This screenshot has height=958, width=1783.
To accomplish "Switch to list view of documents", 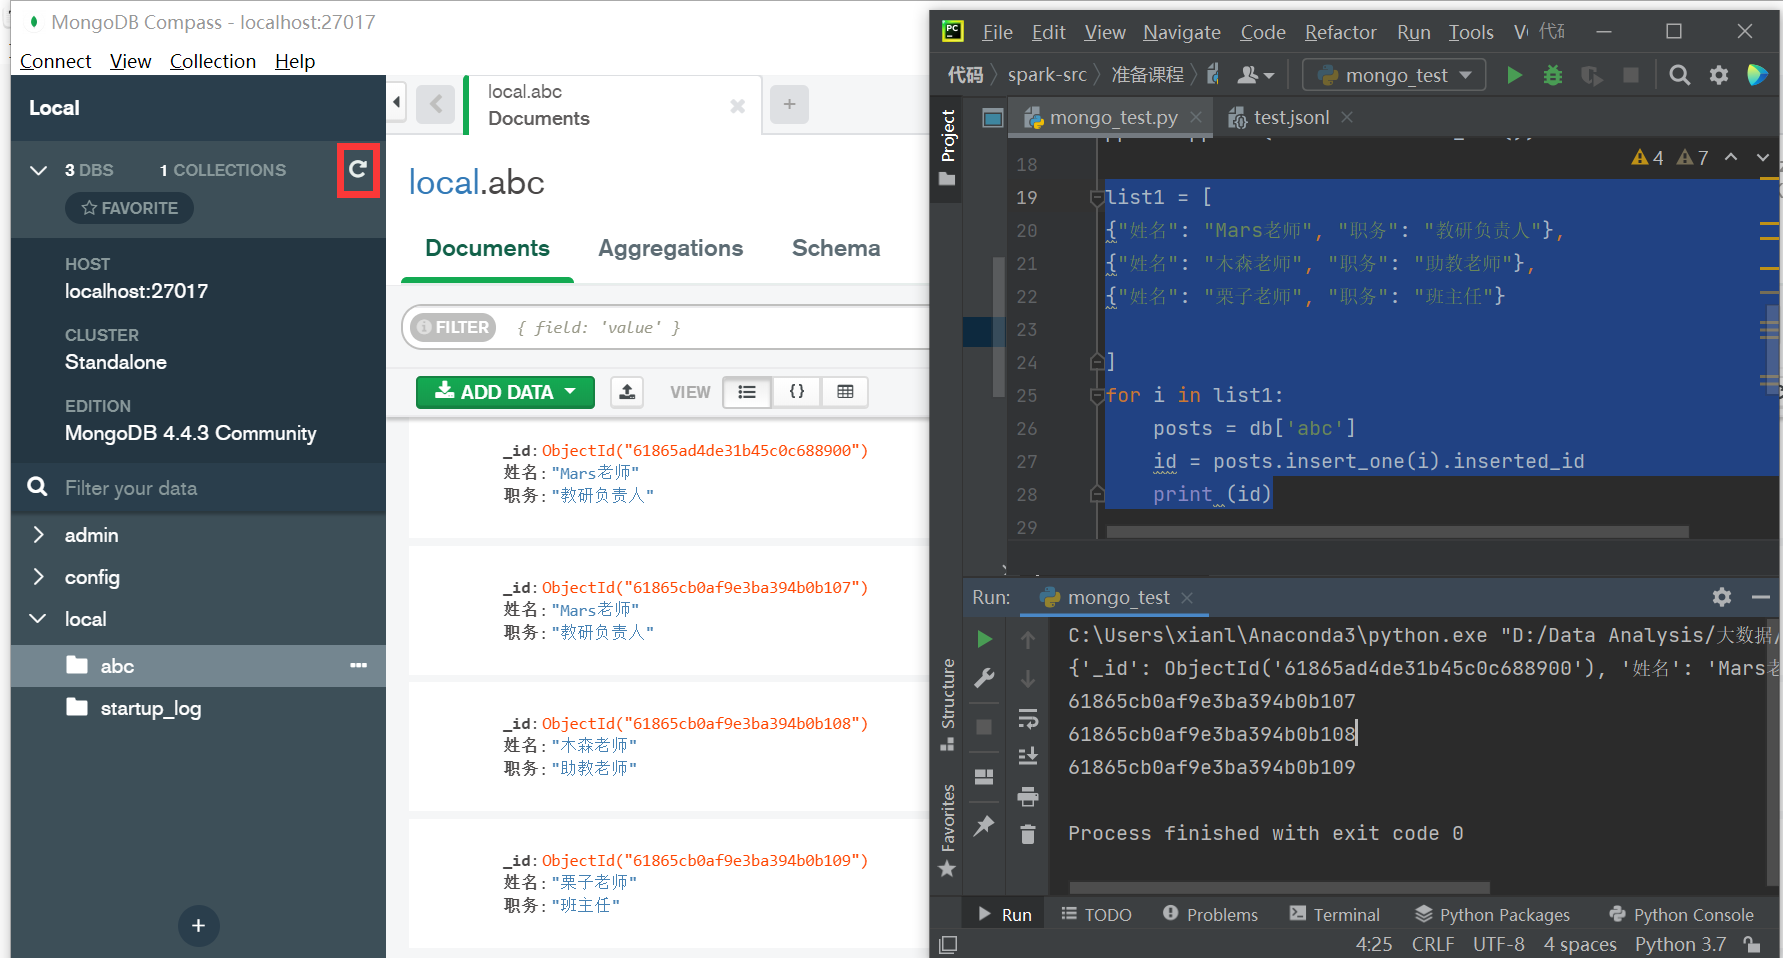I will point(747,392).
